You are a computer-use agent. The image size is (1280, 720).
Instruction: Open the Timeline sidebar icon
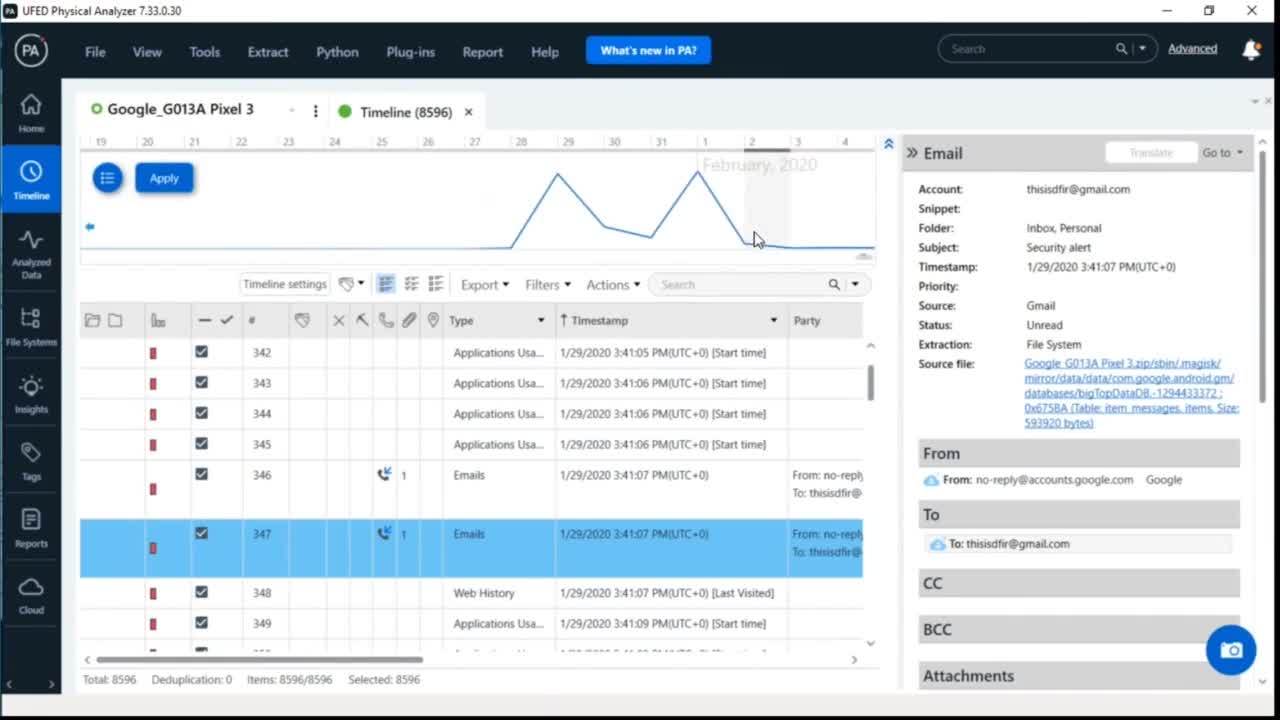(x=31, y=180)
